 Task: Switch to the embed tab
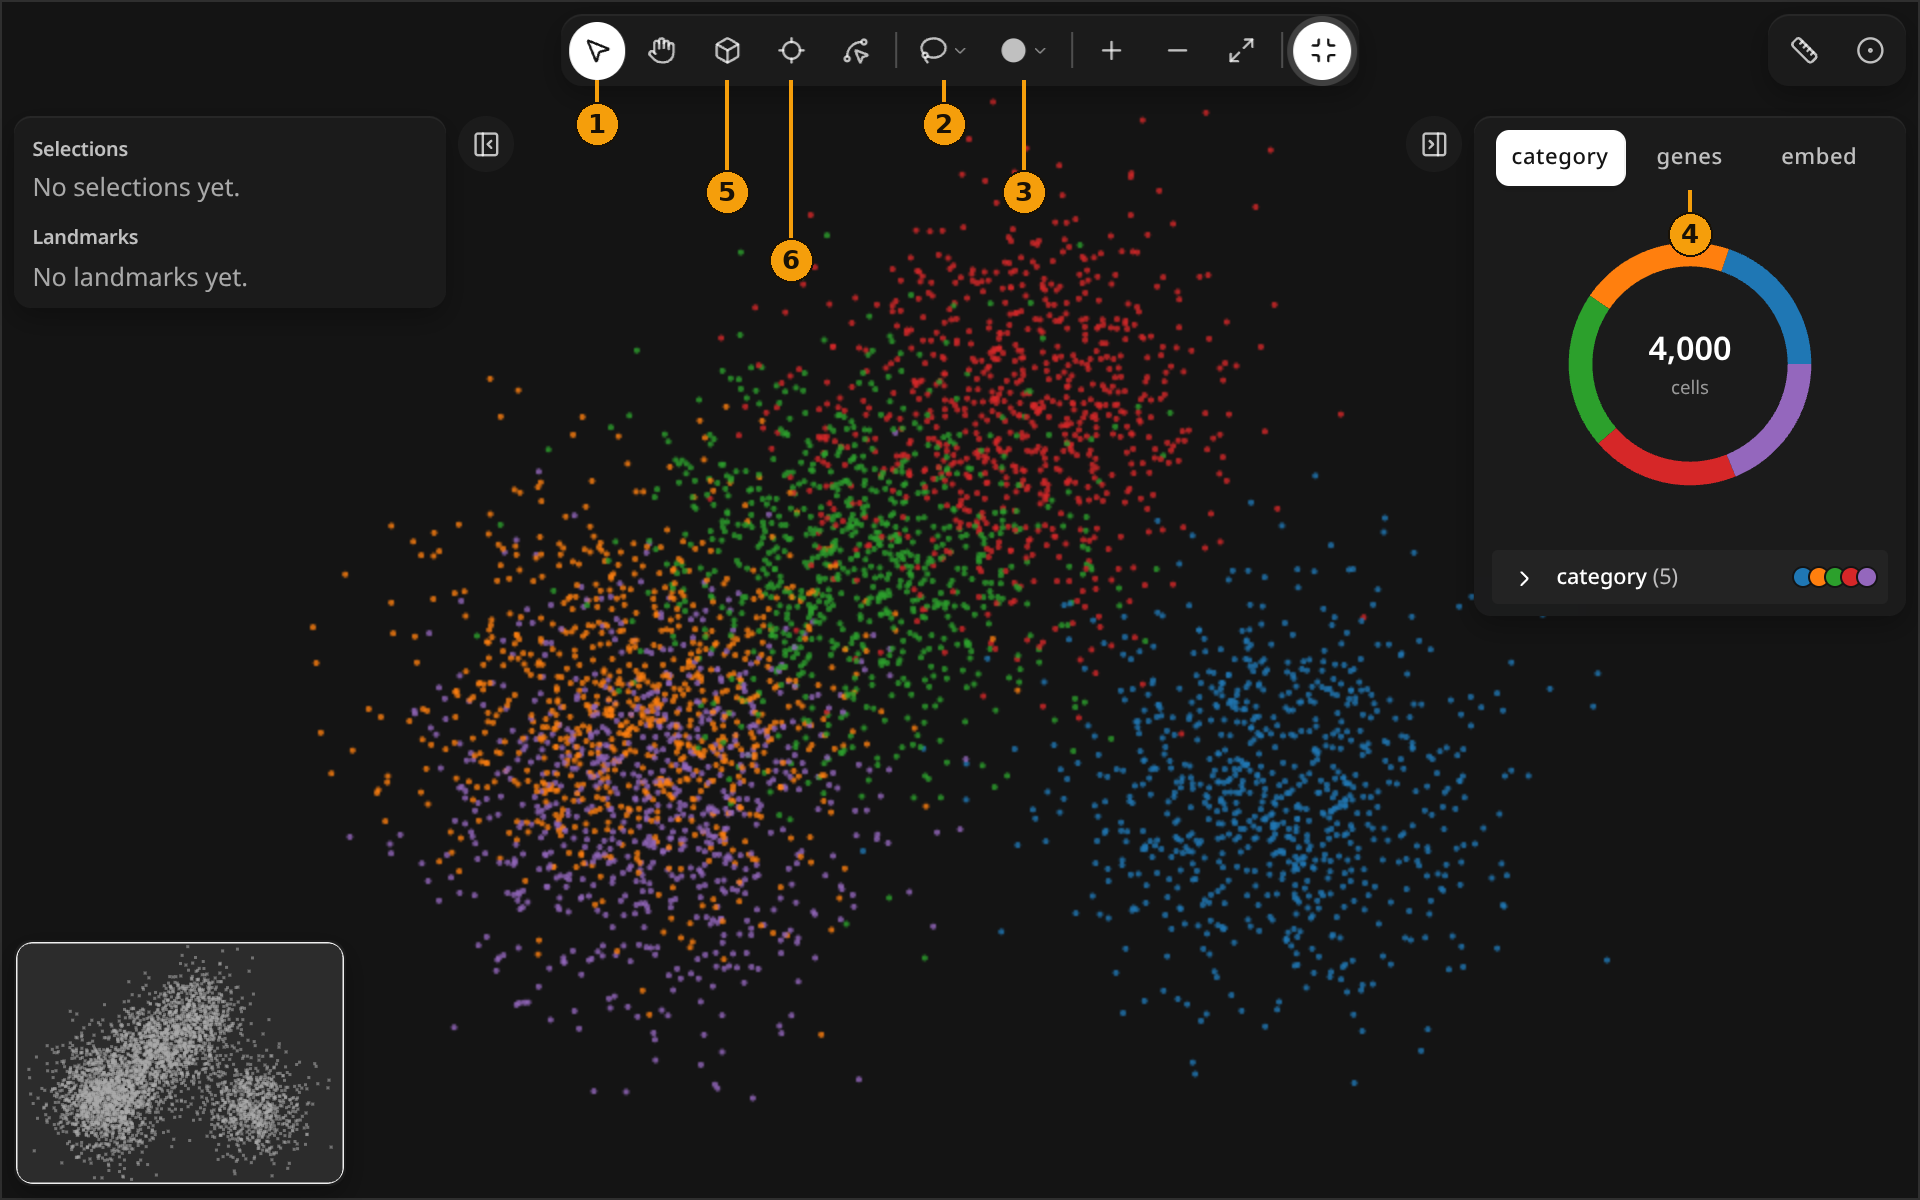click(1818, 157)
